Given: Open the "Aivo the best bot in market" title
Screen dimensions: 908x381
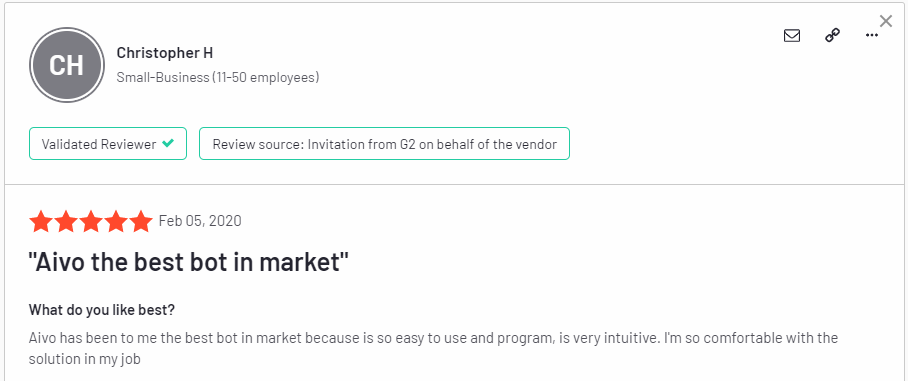Looking at the screenshot, I should [x=189, y=263].
